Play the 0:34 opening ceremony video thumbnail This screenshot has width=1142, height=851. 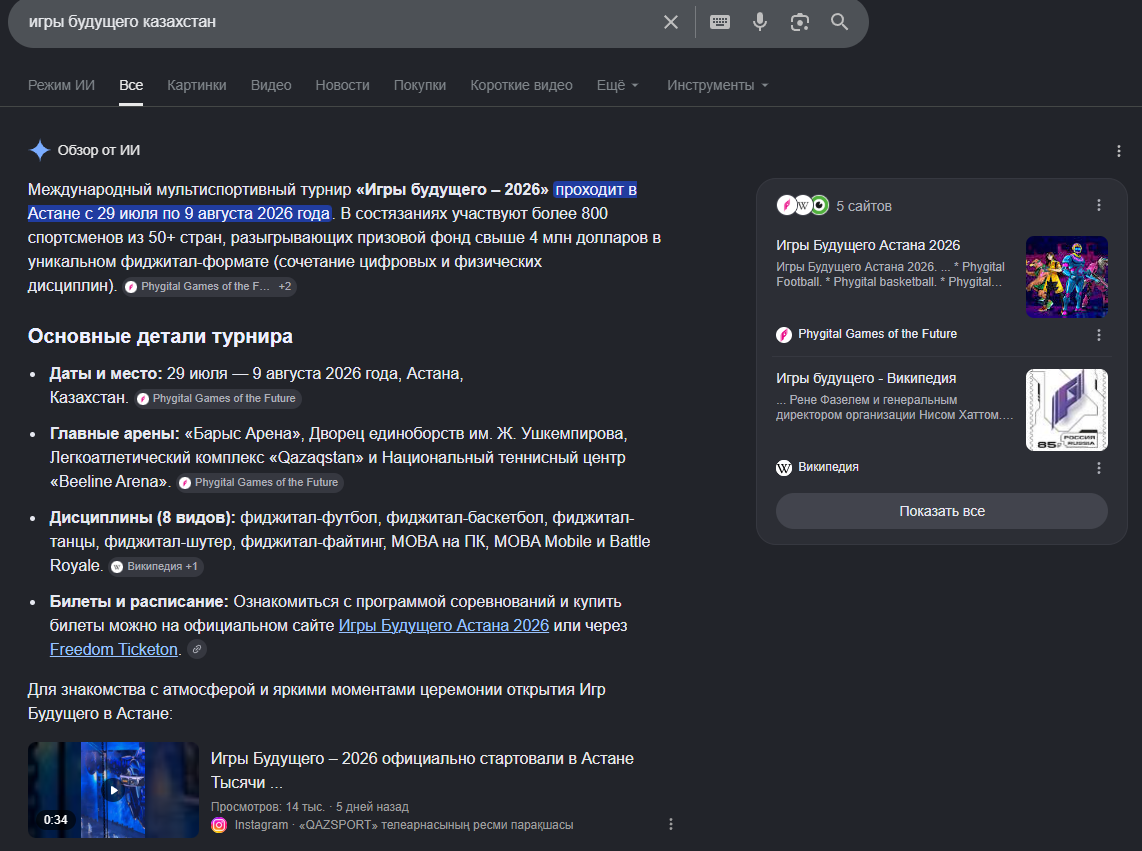[x=113, y=790]
